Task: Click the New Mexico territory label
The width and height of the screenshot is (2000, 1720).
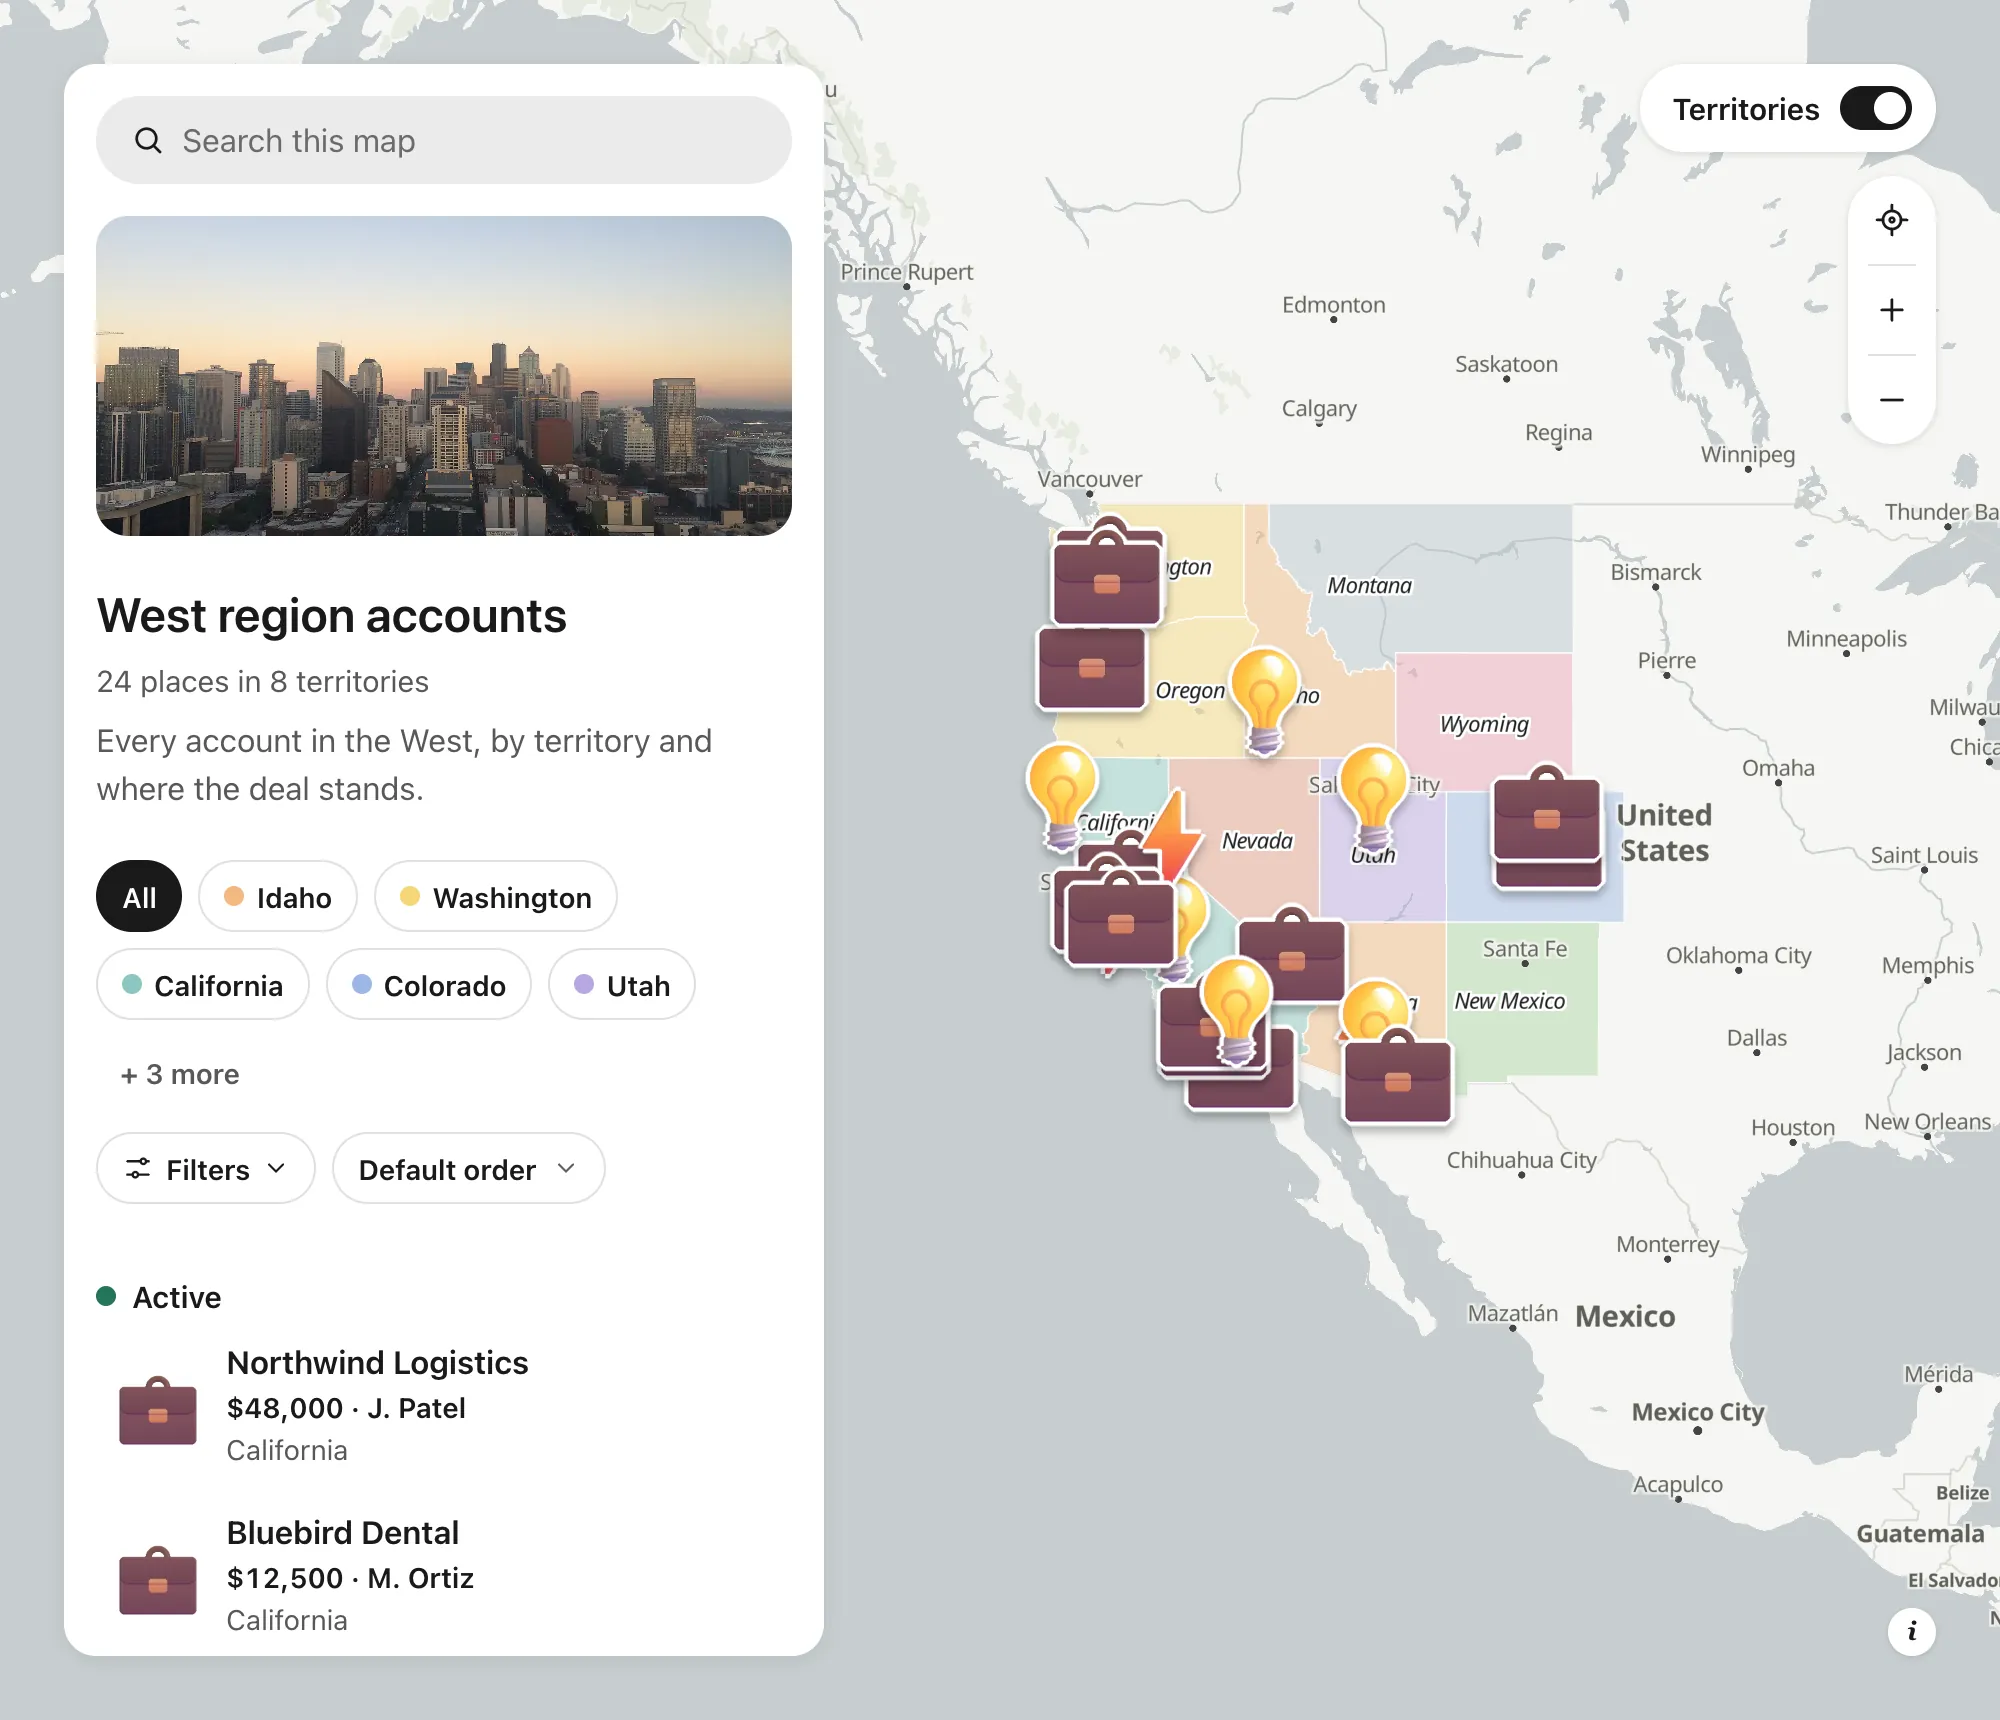Action: tap(1509, 1000)
